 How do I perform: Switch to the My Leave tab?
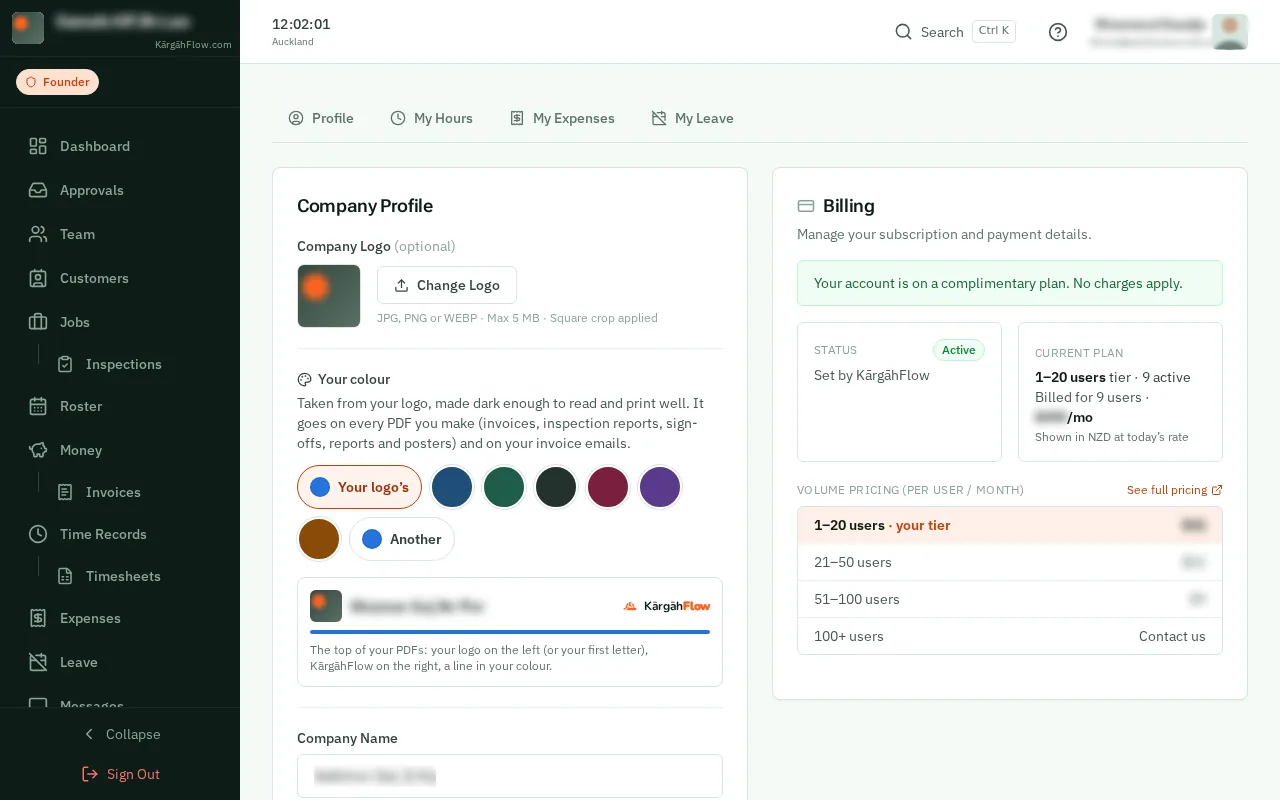(692, 118)
